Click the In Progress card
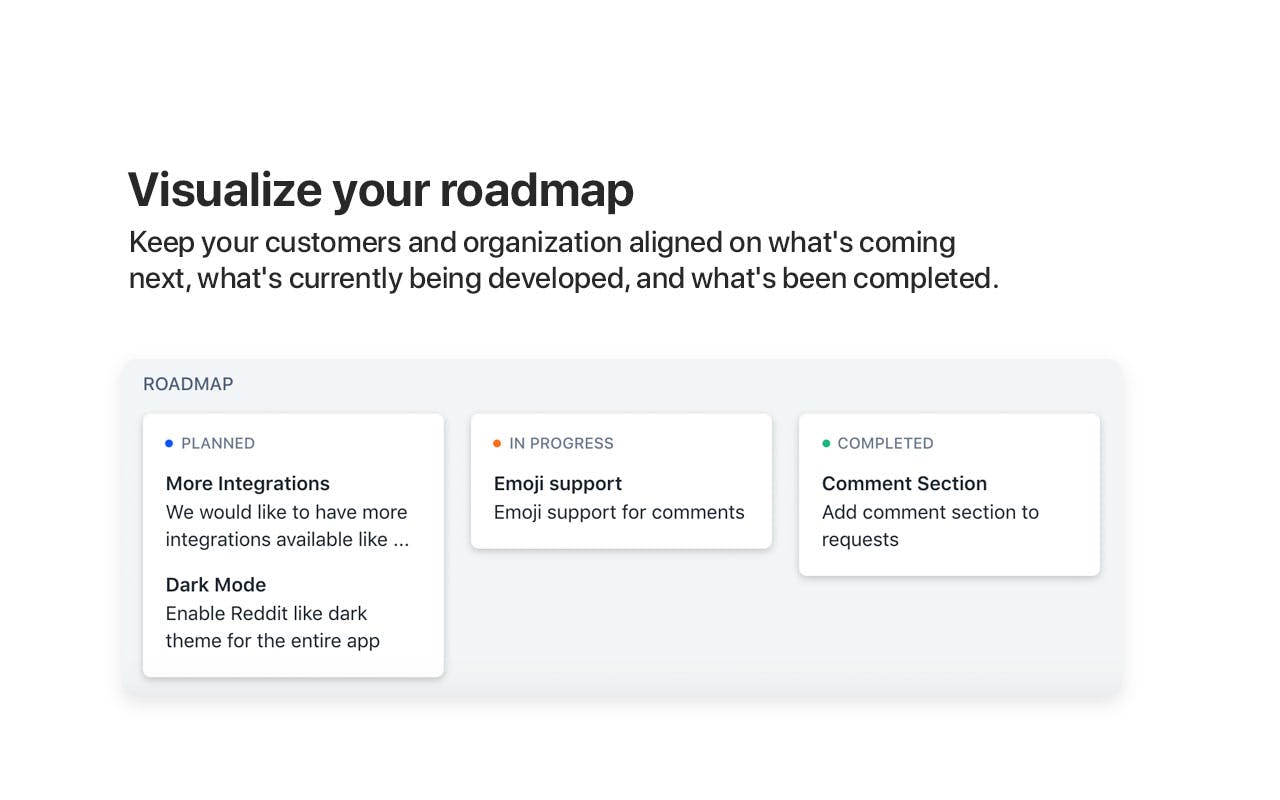 click(x=621, y=481)
